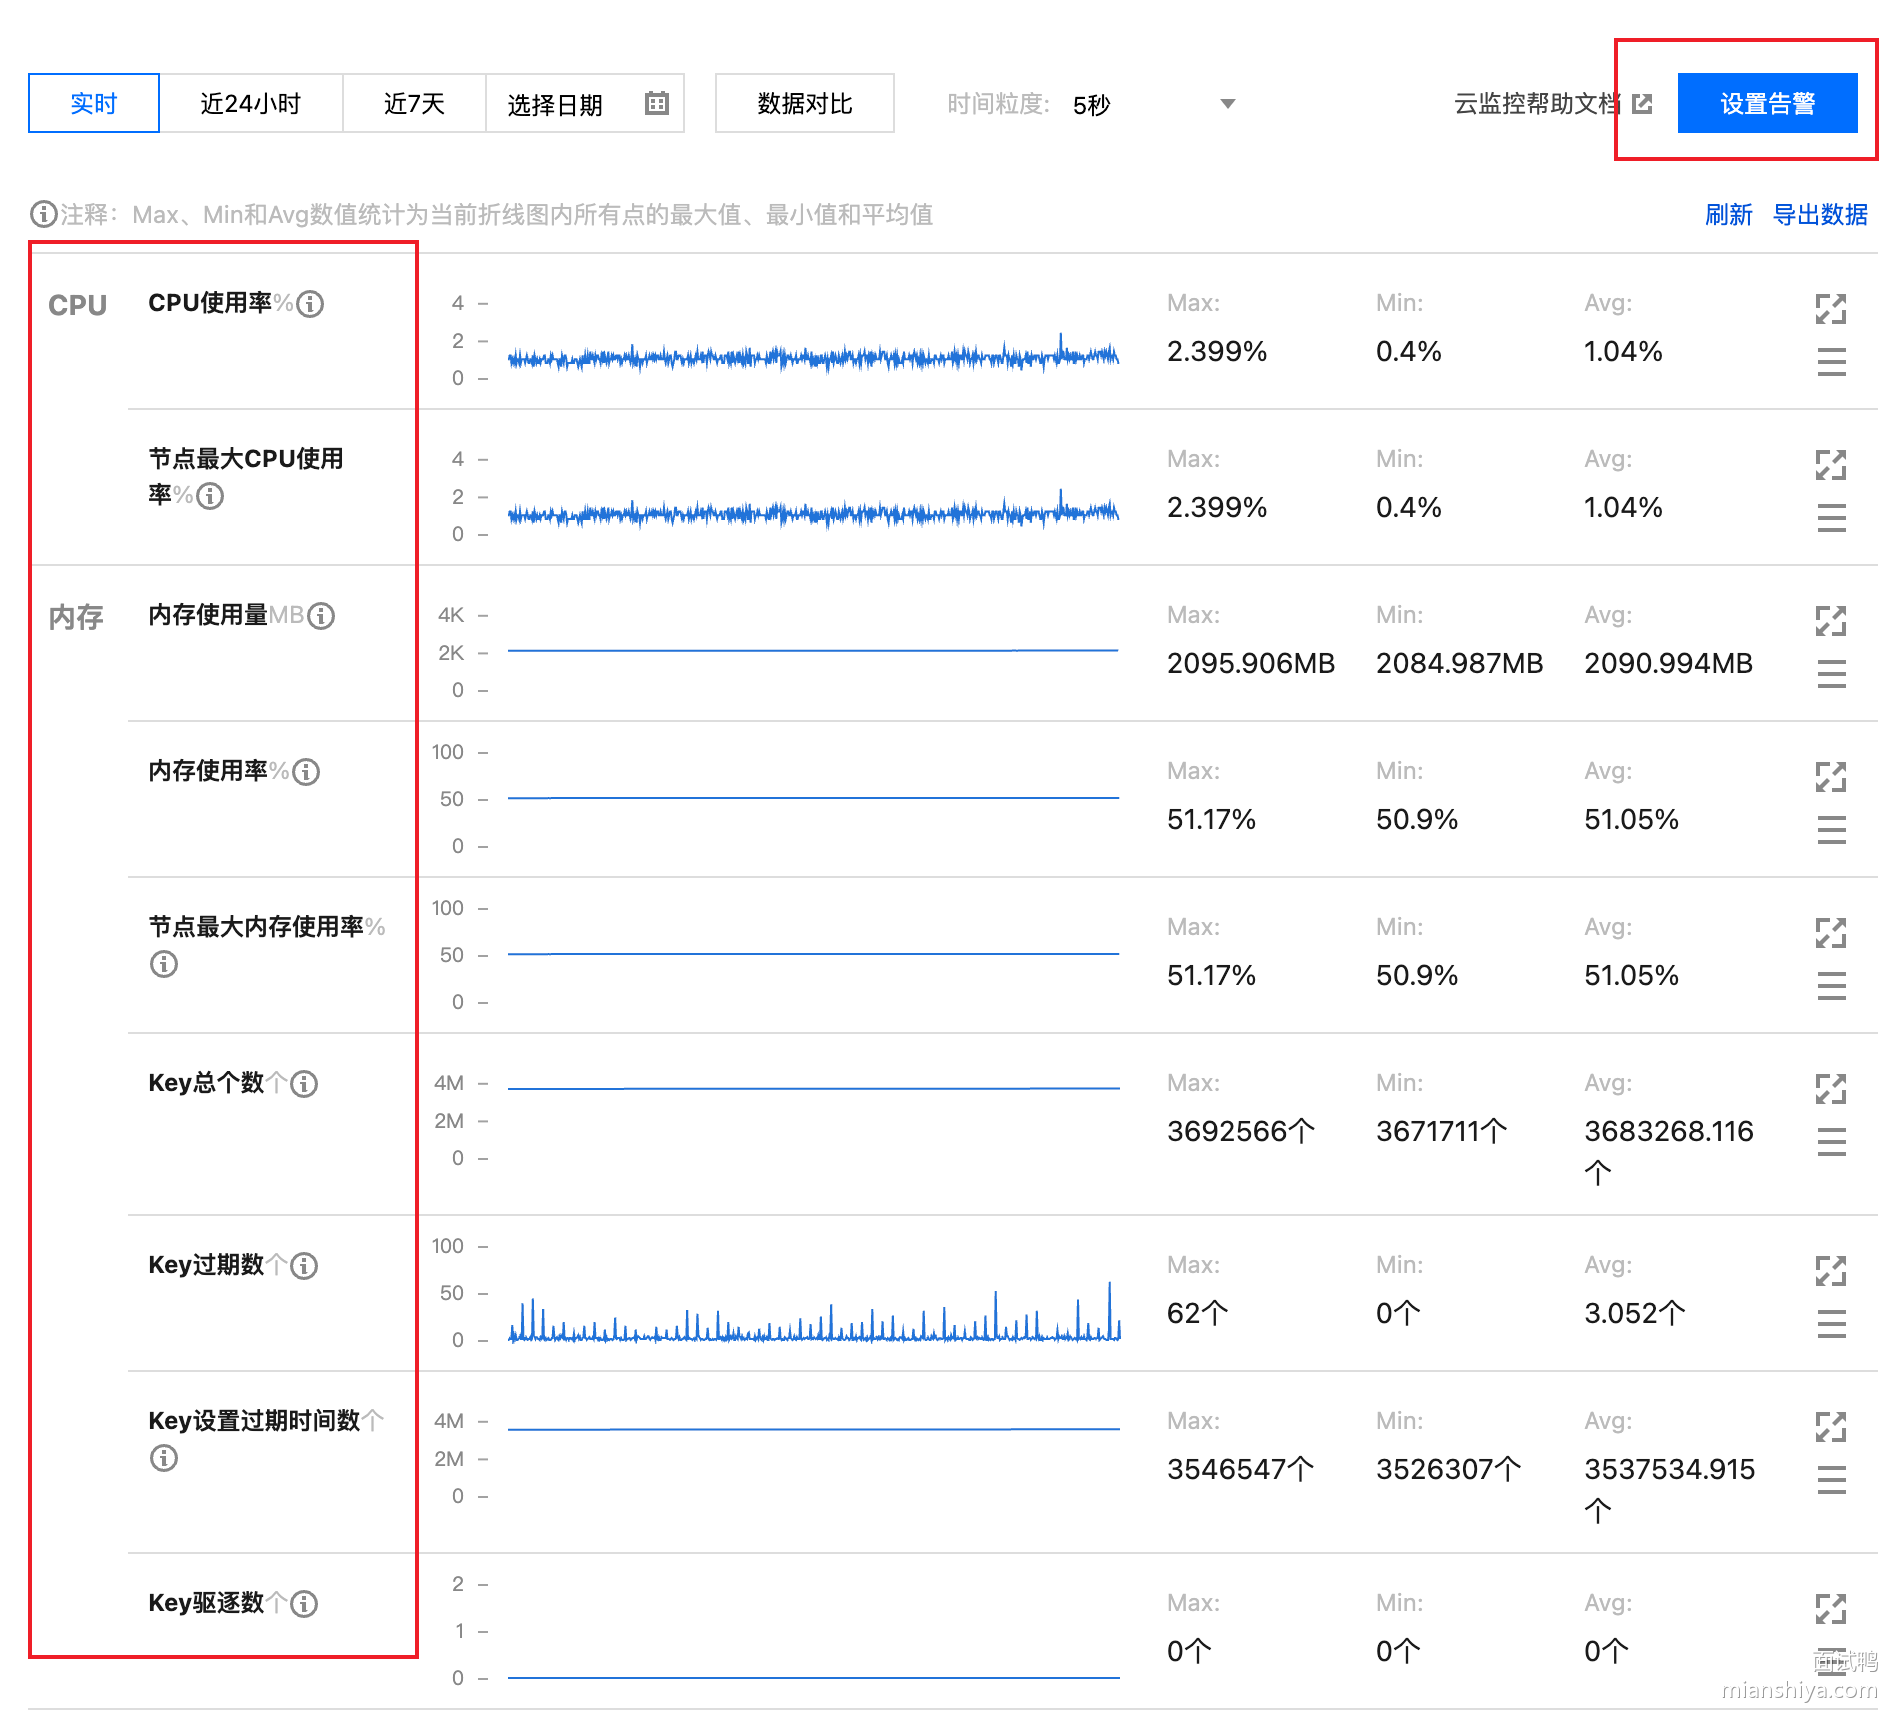Select the 近7天 time range tab
1890x1714 pixels.
point(414,104)
